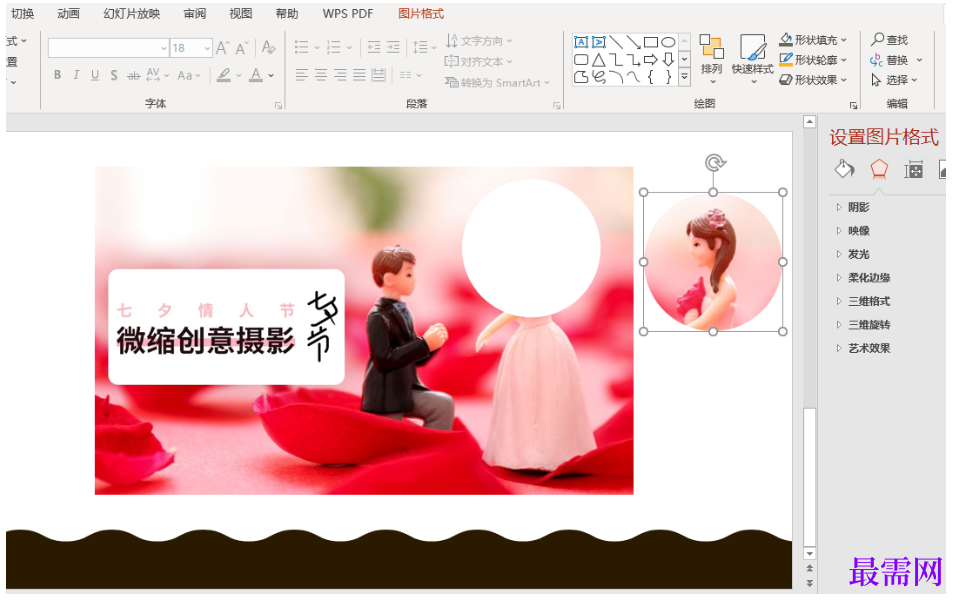Open the 视图 (View) ribbon tab
961x603 pixels.
(x=241, y=14)
